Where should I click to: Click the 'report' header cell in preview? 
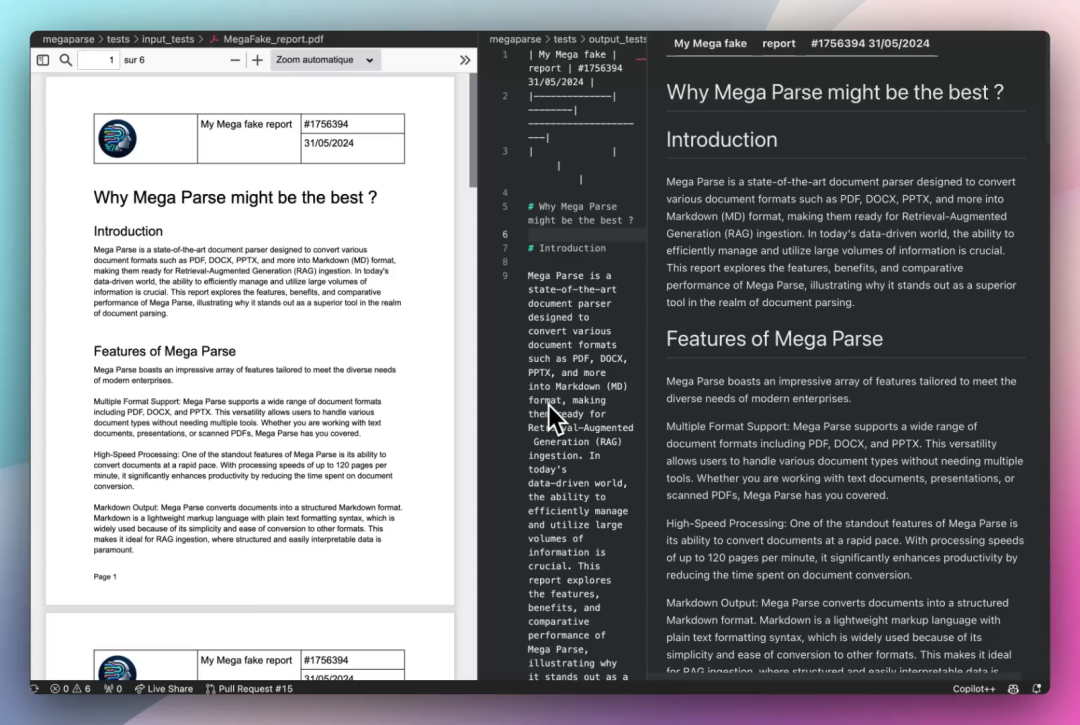pos(778,43)
